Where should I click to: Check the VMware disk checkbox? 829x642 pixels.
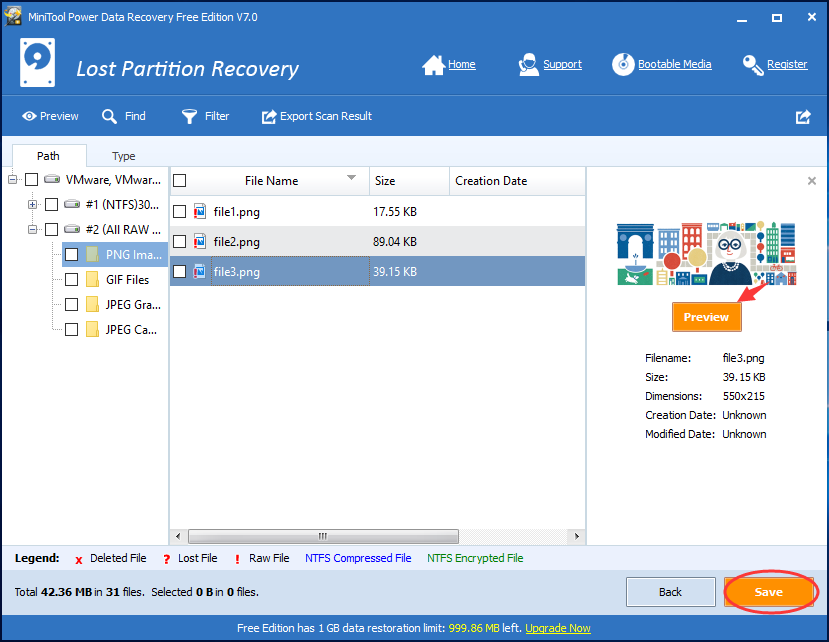(x=32, y=180)
